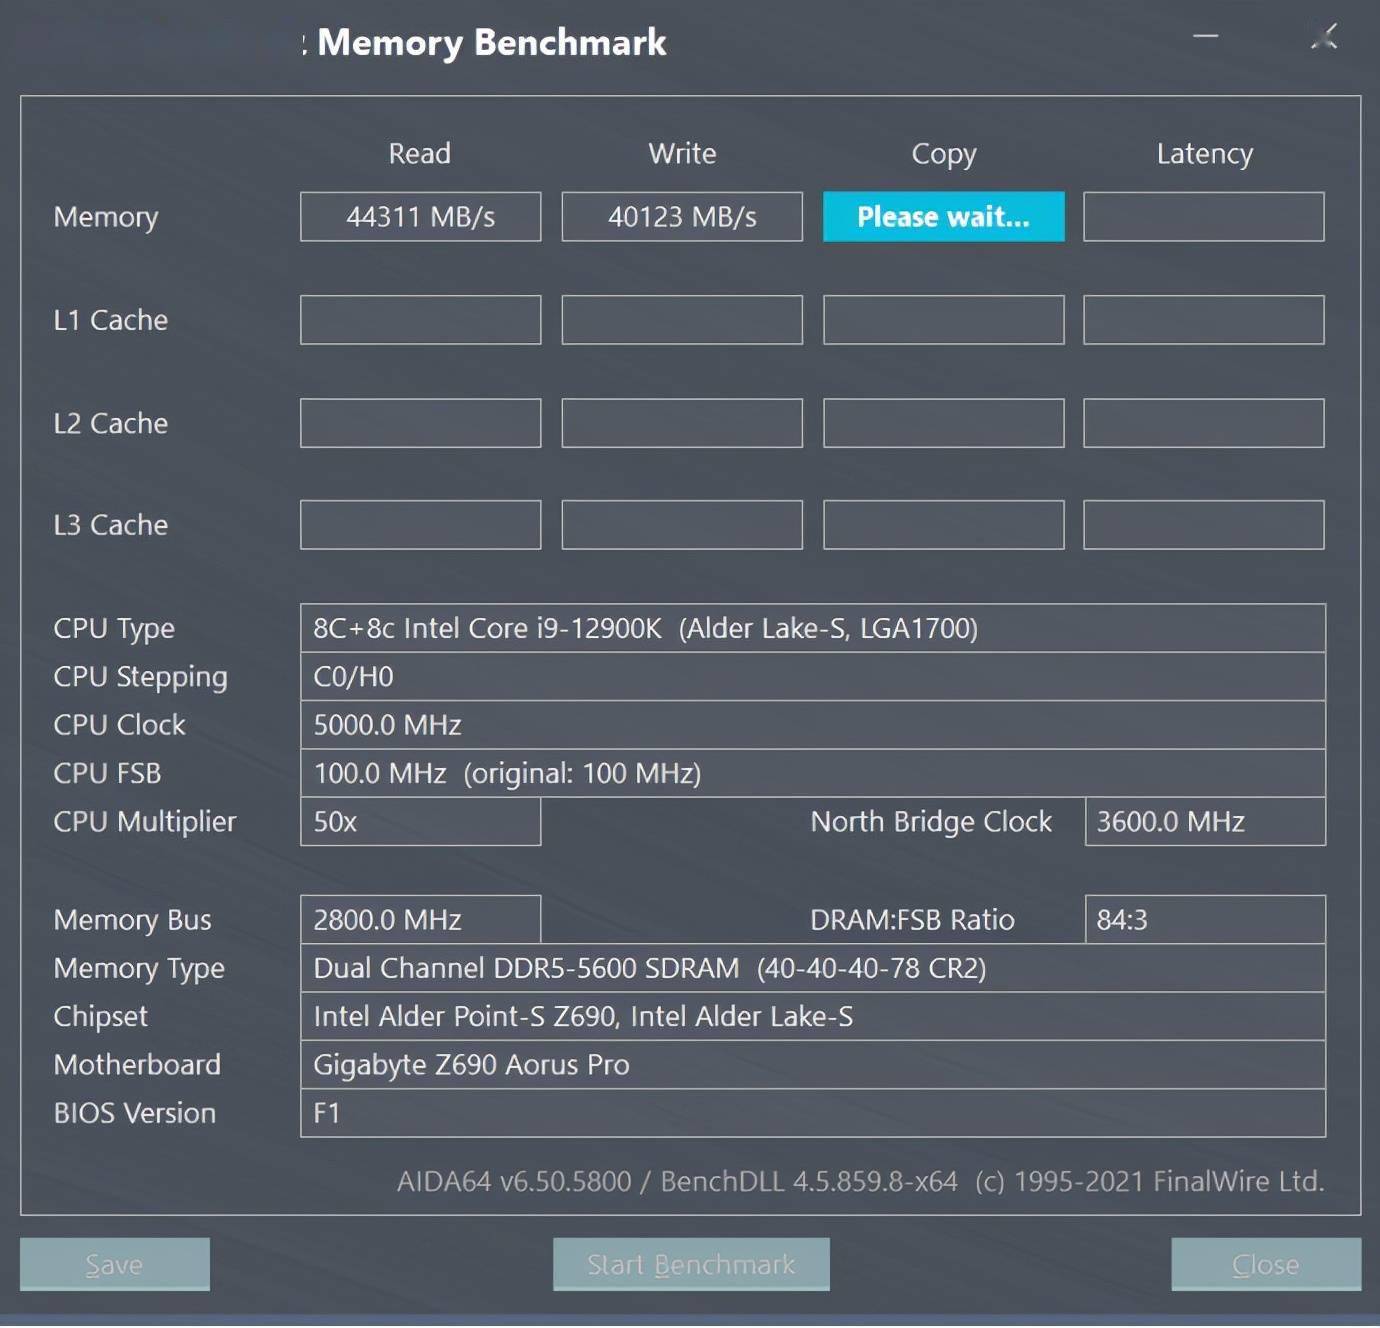This screenshot has height=1328, width=1380.
Task: Click the Memory Benchmark window title
Action: (x=491, y=43)
